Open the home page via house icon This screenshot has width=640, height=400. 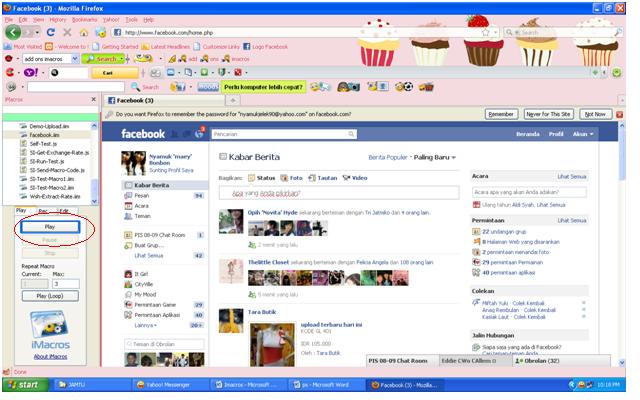[84, 32]
